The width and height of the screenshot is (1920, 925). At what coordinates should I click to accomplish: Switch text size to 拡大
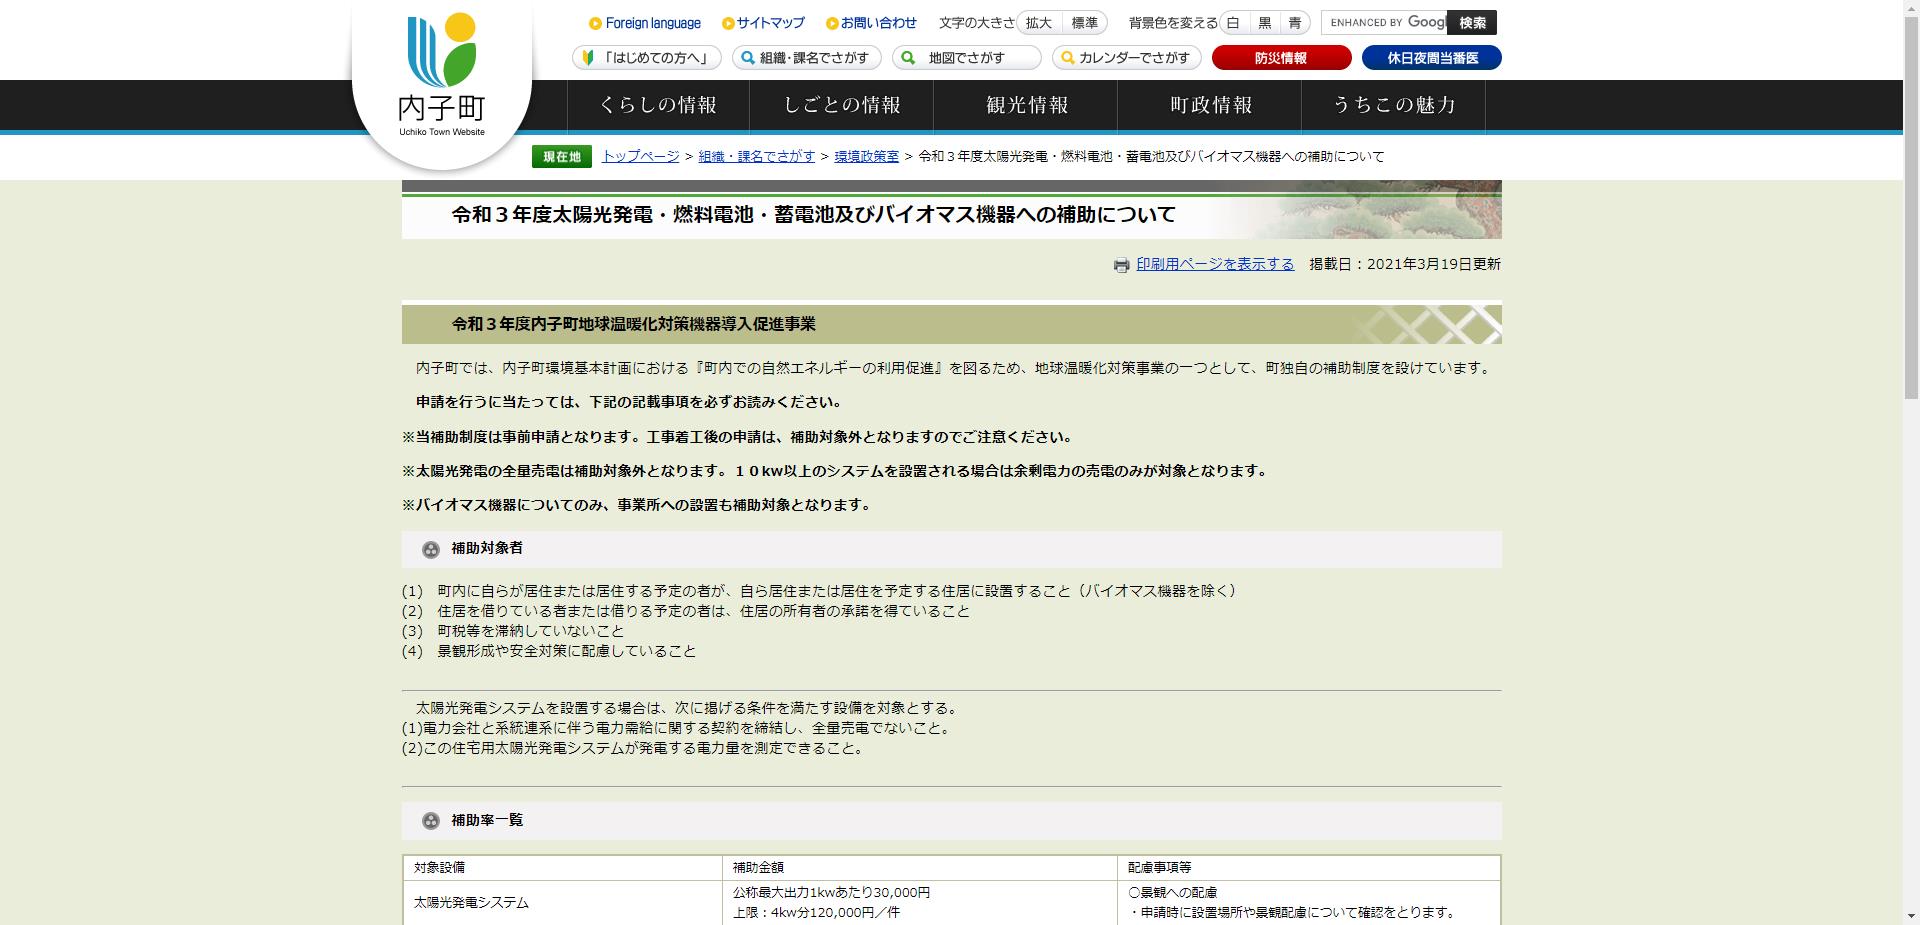coord(1040,22)
